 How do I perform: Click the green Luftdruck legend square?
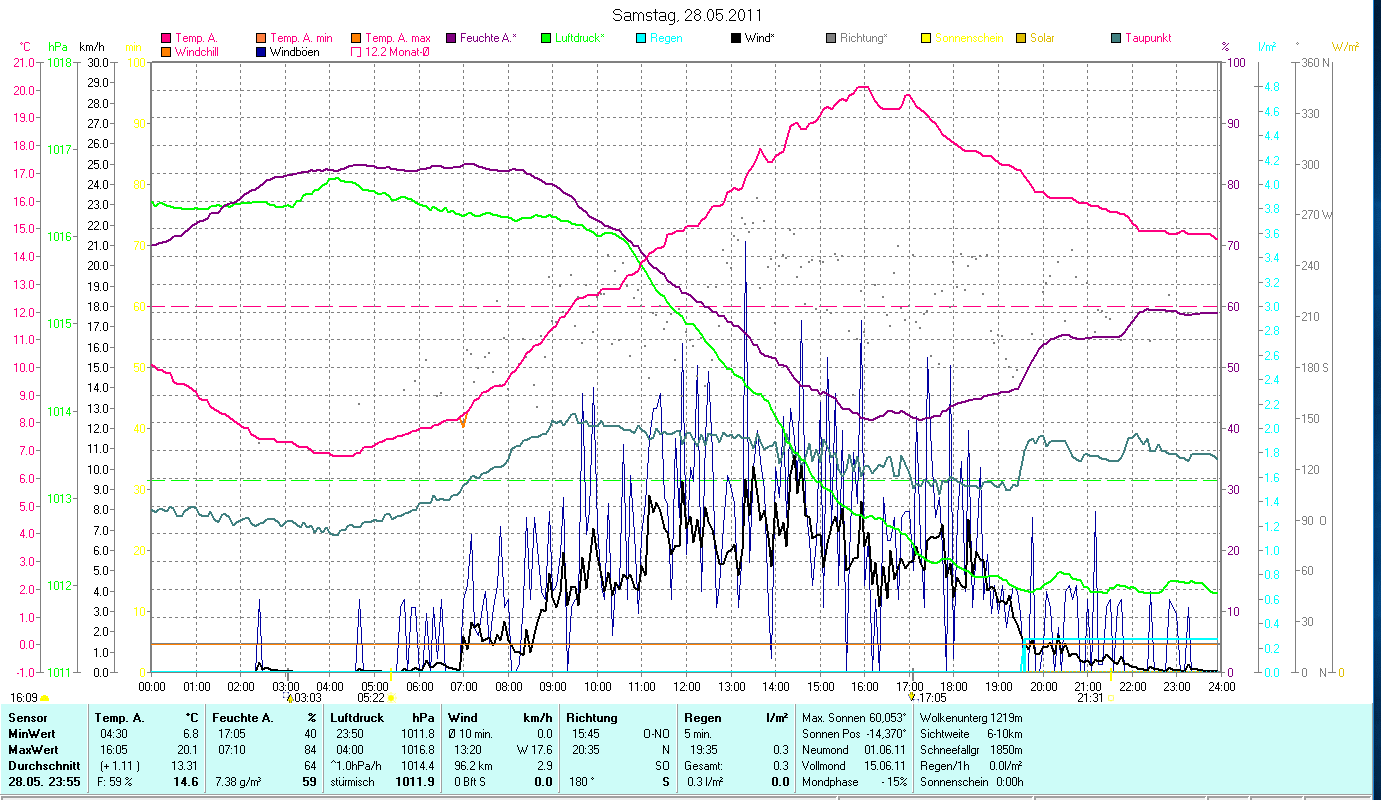pyautogui.click(x=546, y=38)
